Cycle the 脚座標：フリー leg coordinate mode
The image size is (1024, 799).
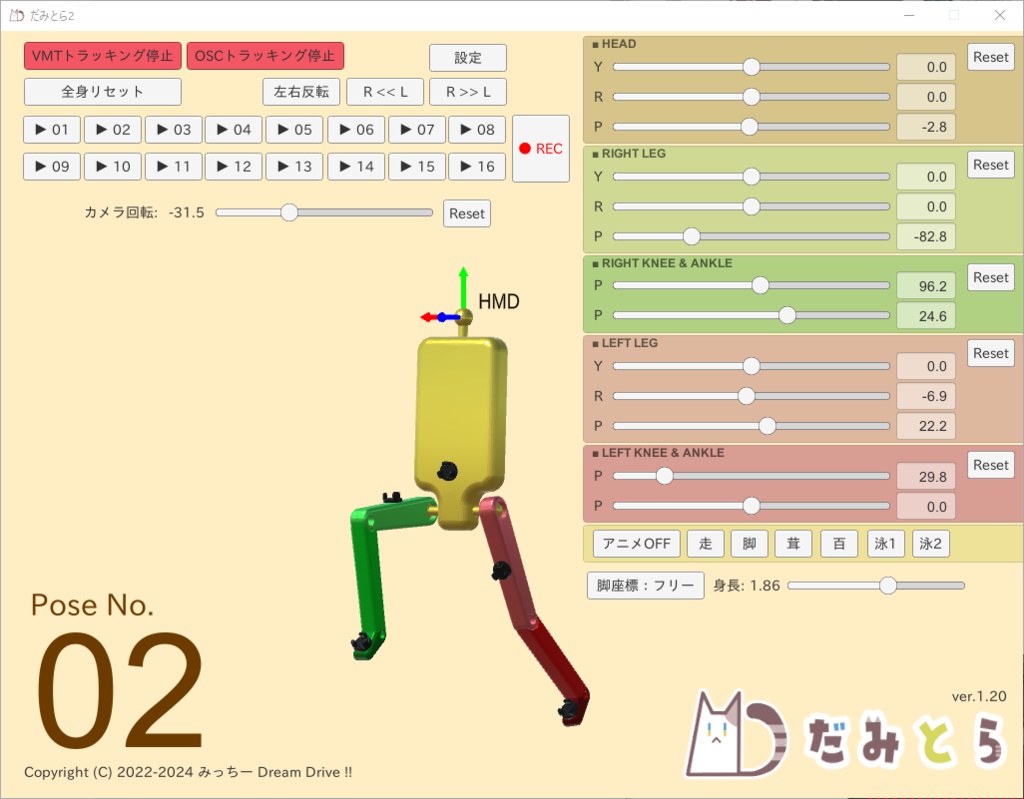(645, 585)
